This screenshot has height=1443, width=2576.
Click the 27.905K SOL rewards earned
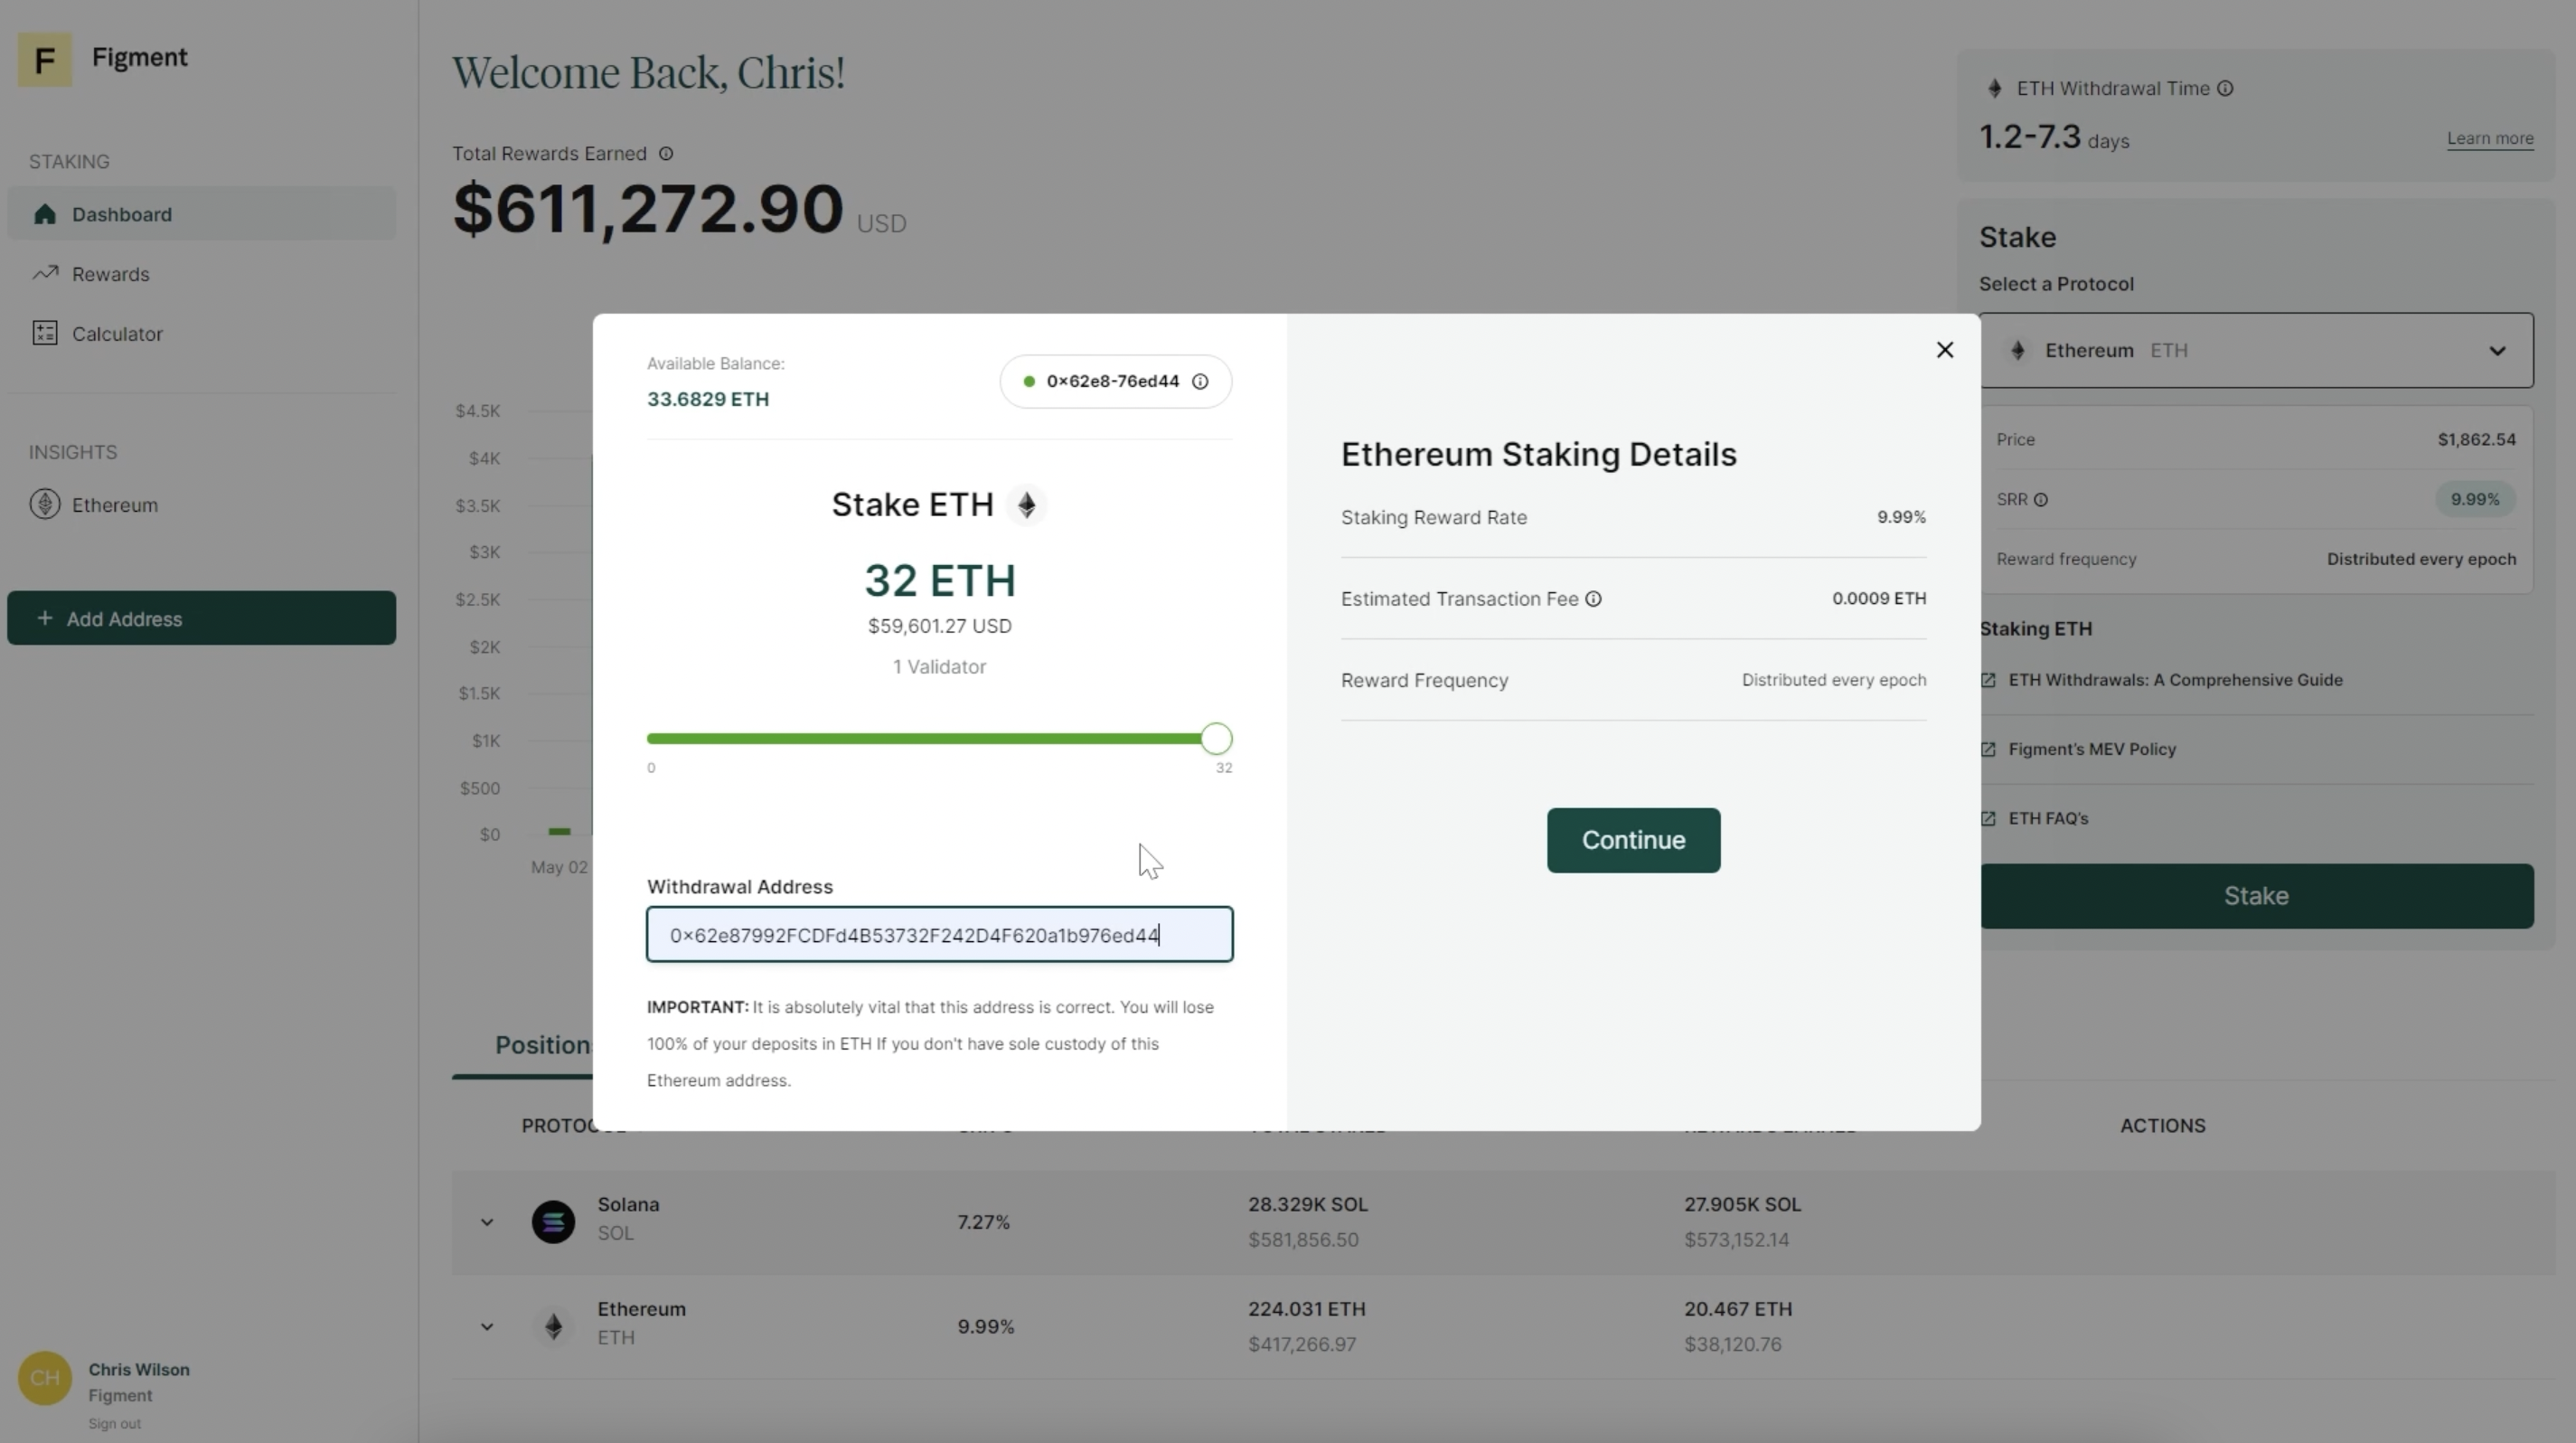pos(1742,1204)
